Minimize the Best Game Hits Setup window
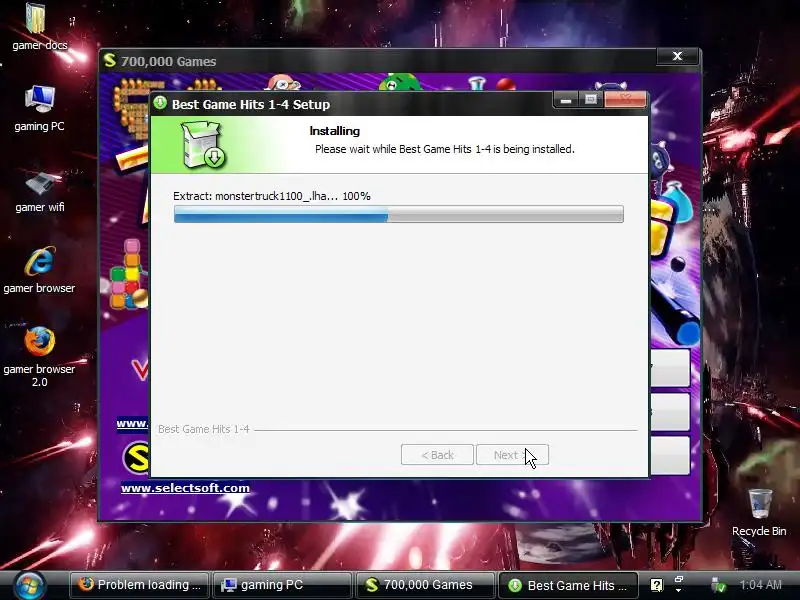800x600 pixels. 565,100
